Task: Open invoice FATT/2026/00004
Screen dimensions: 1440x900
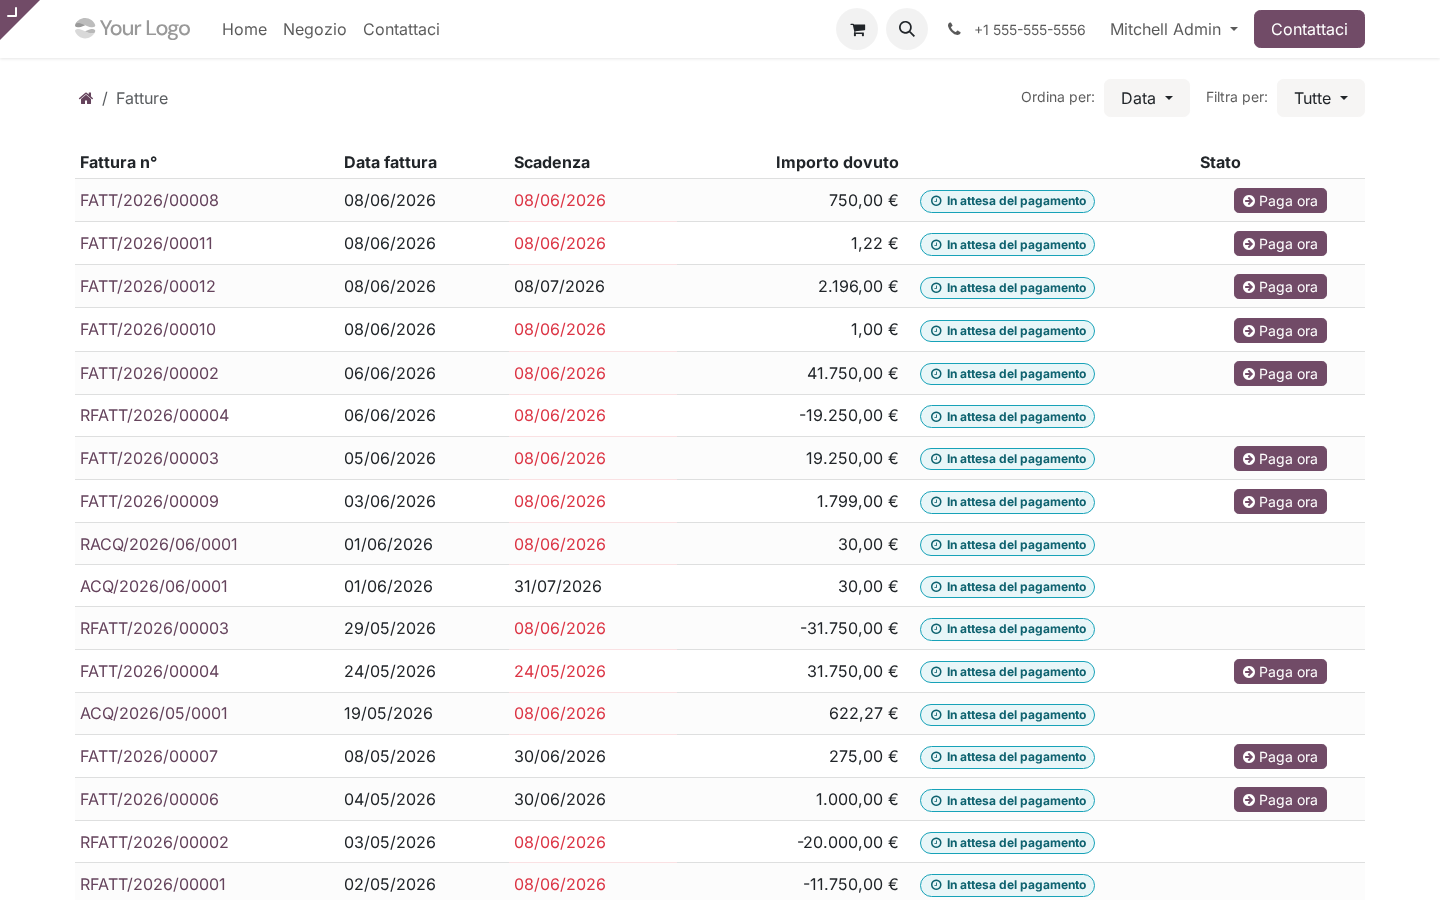Action: coord(149,671)
